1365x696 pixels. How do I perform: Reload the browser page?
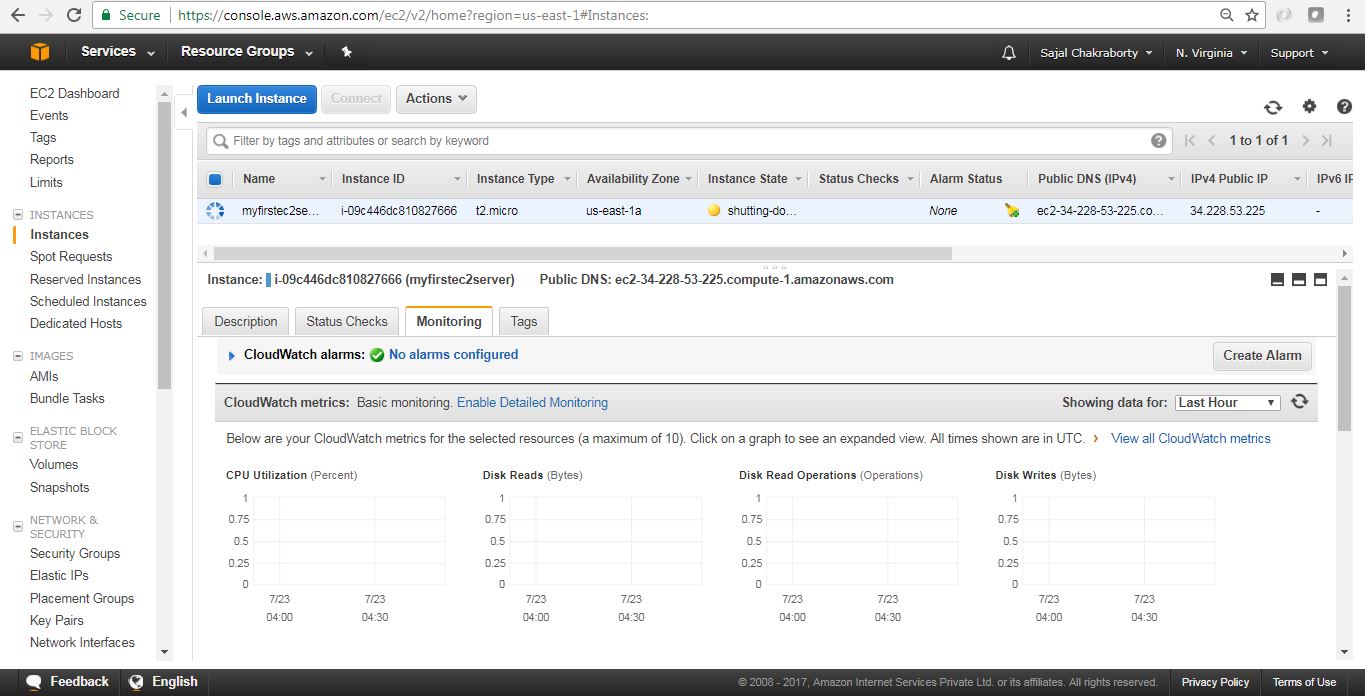[x=74, y=15]
